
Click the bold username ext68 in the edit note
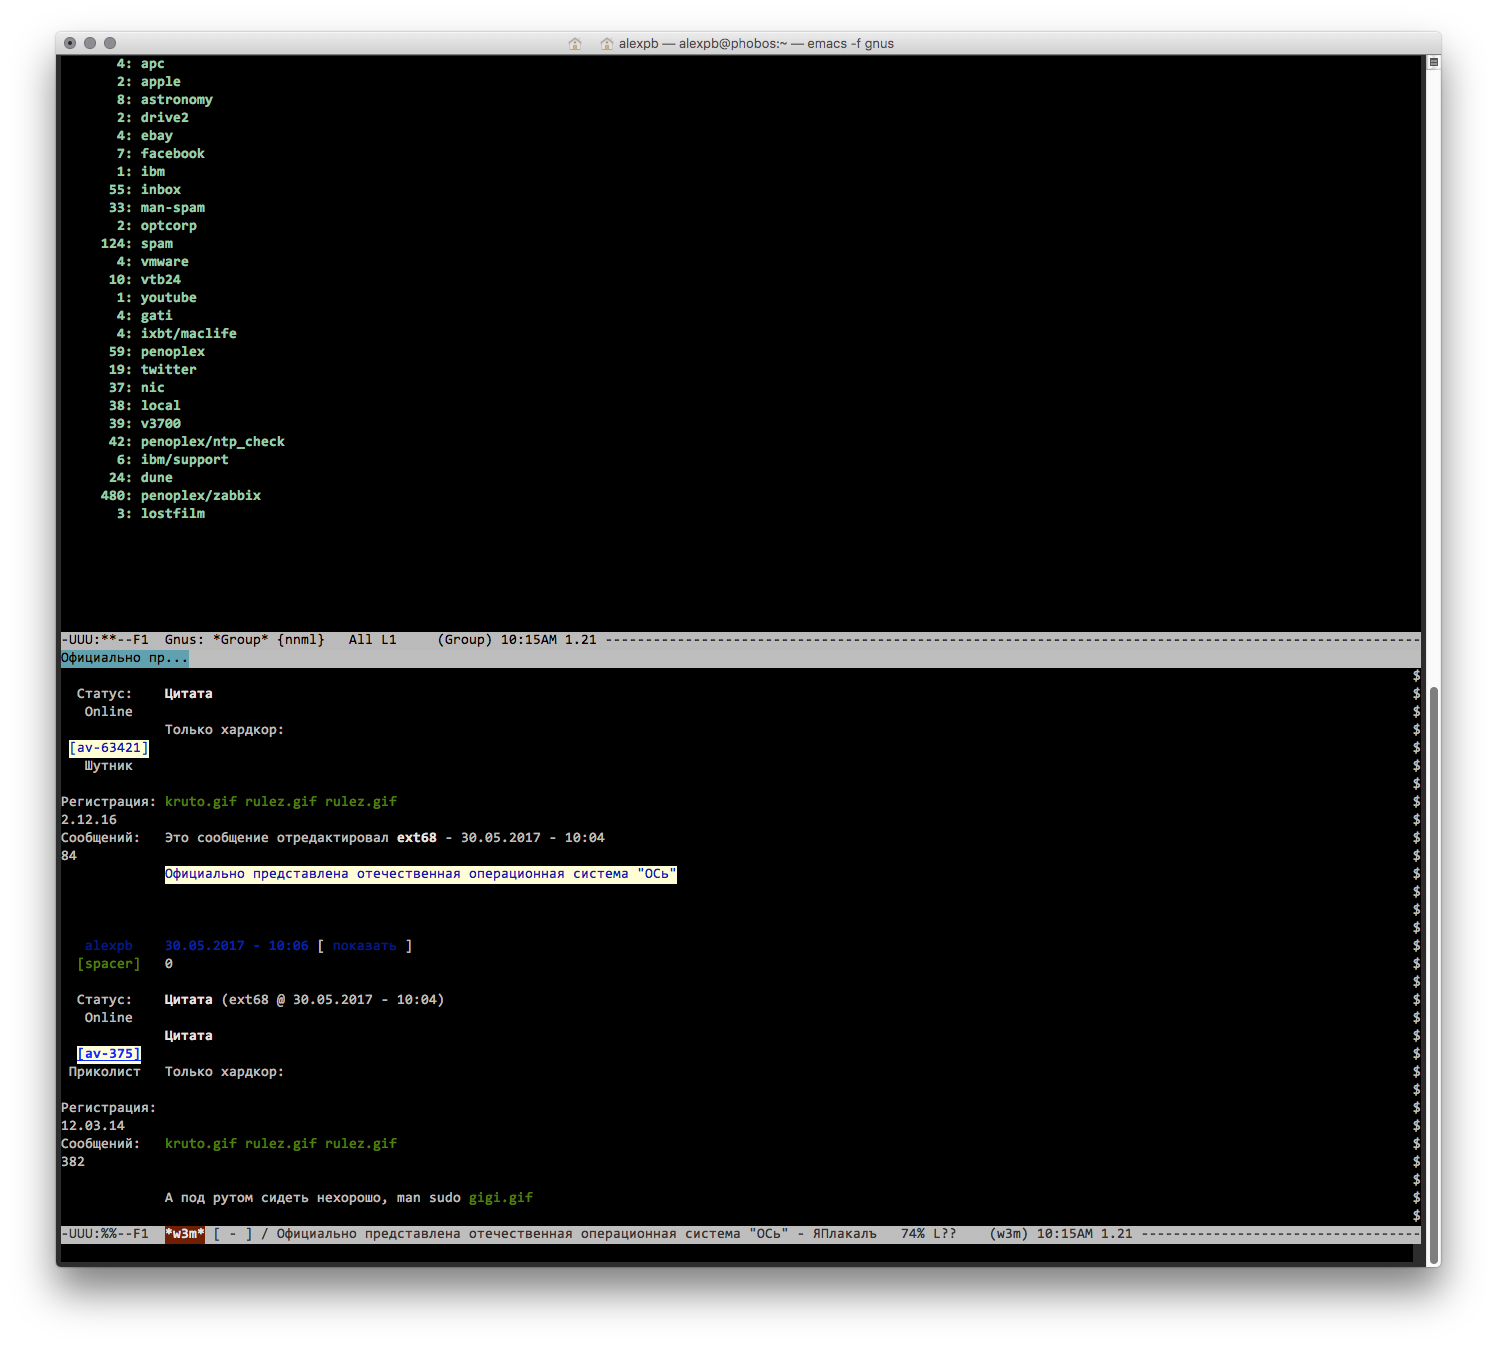417,838
